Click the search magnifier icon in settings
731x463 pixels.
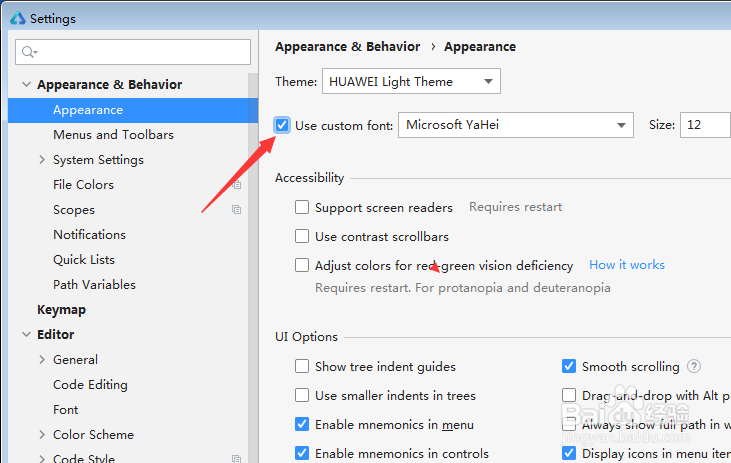[x=29, y=52]
